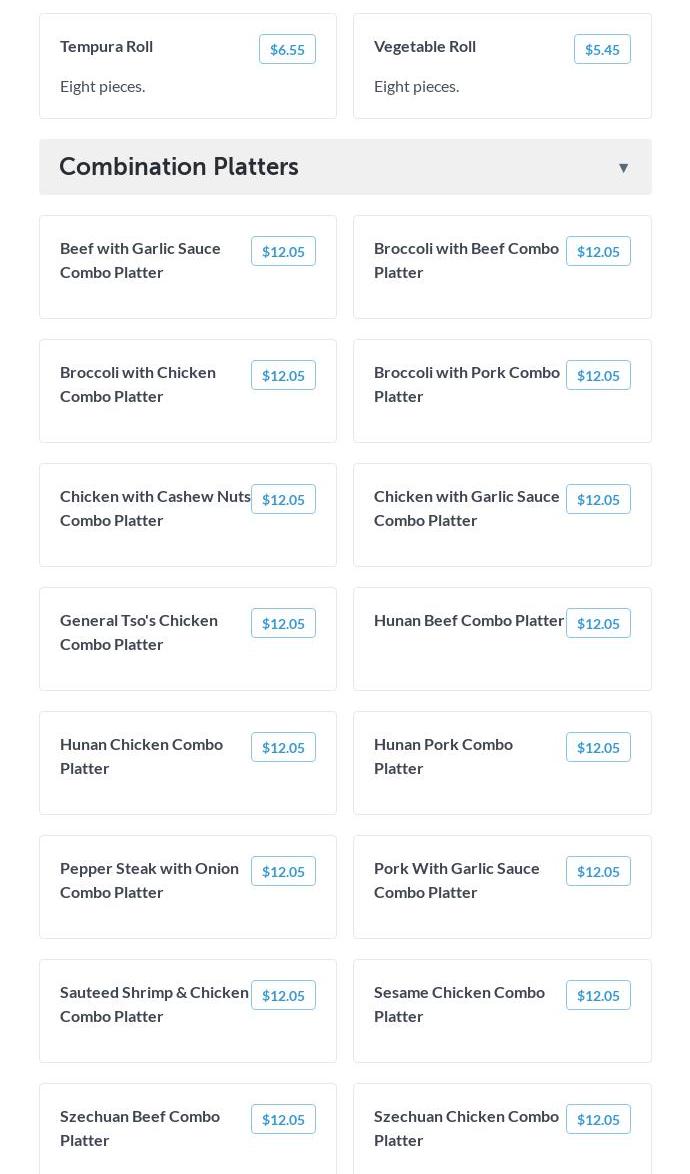This screenshot has height=1174, width=690.
Task: Click price for Chicken with Garlic Sauce Combo
Action: click(x=598, y=499)
